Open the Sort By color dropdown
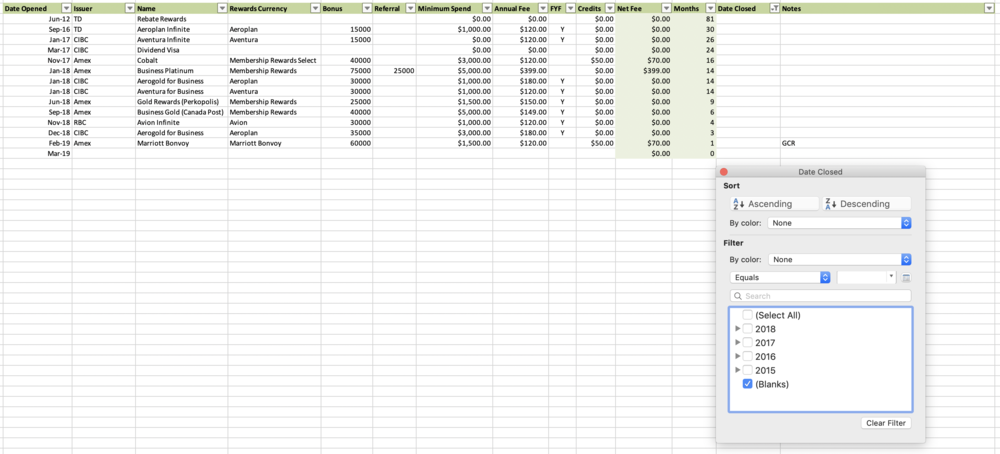This screenshot has width=1000, height=454. [839, 223]
